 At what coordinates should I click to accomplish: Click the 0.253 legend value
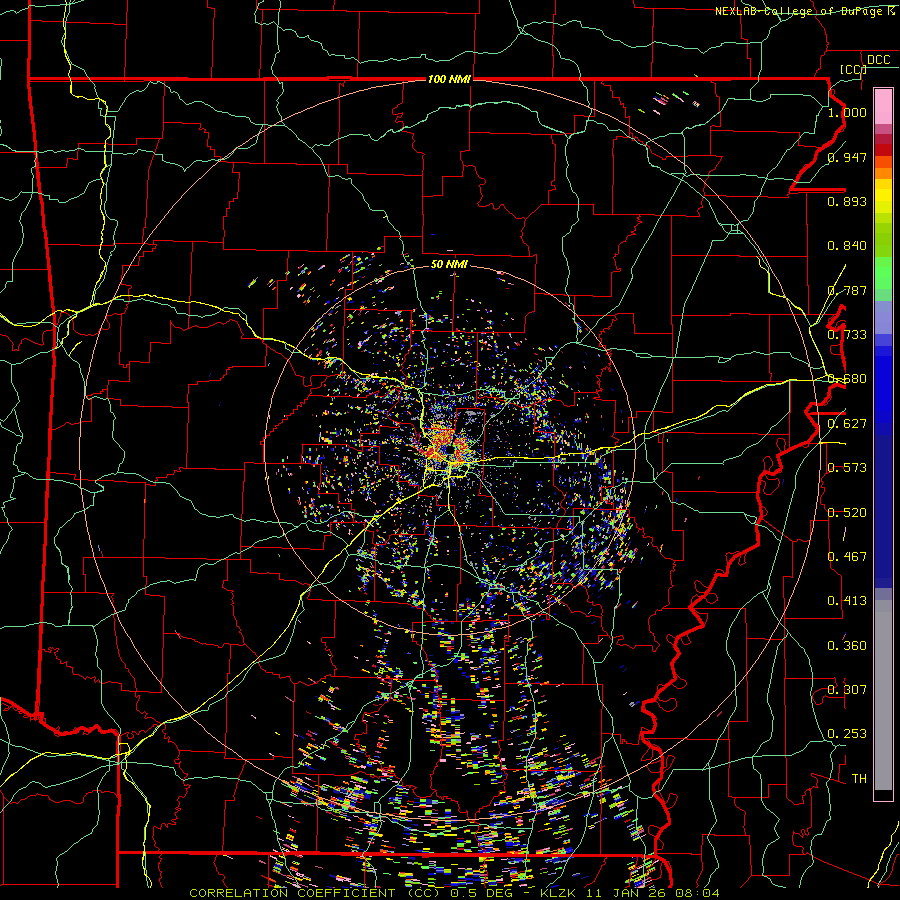tap(847, 734)
